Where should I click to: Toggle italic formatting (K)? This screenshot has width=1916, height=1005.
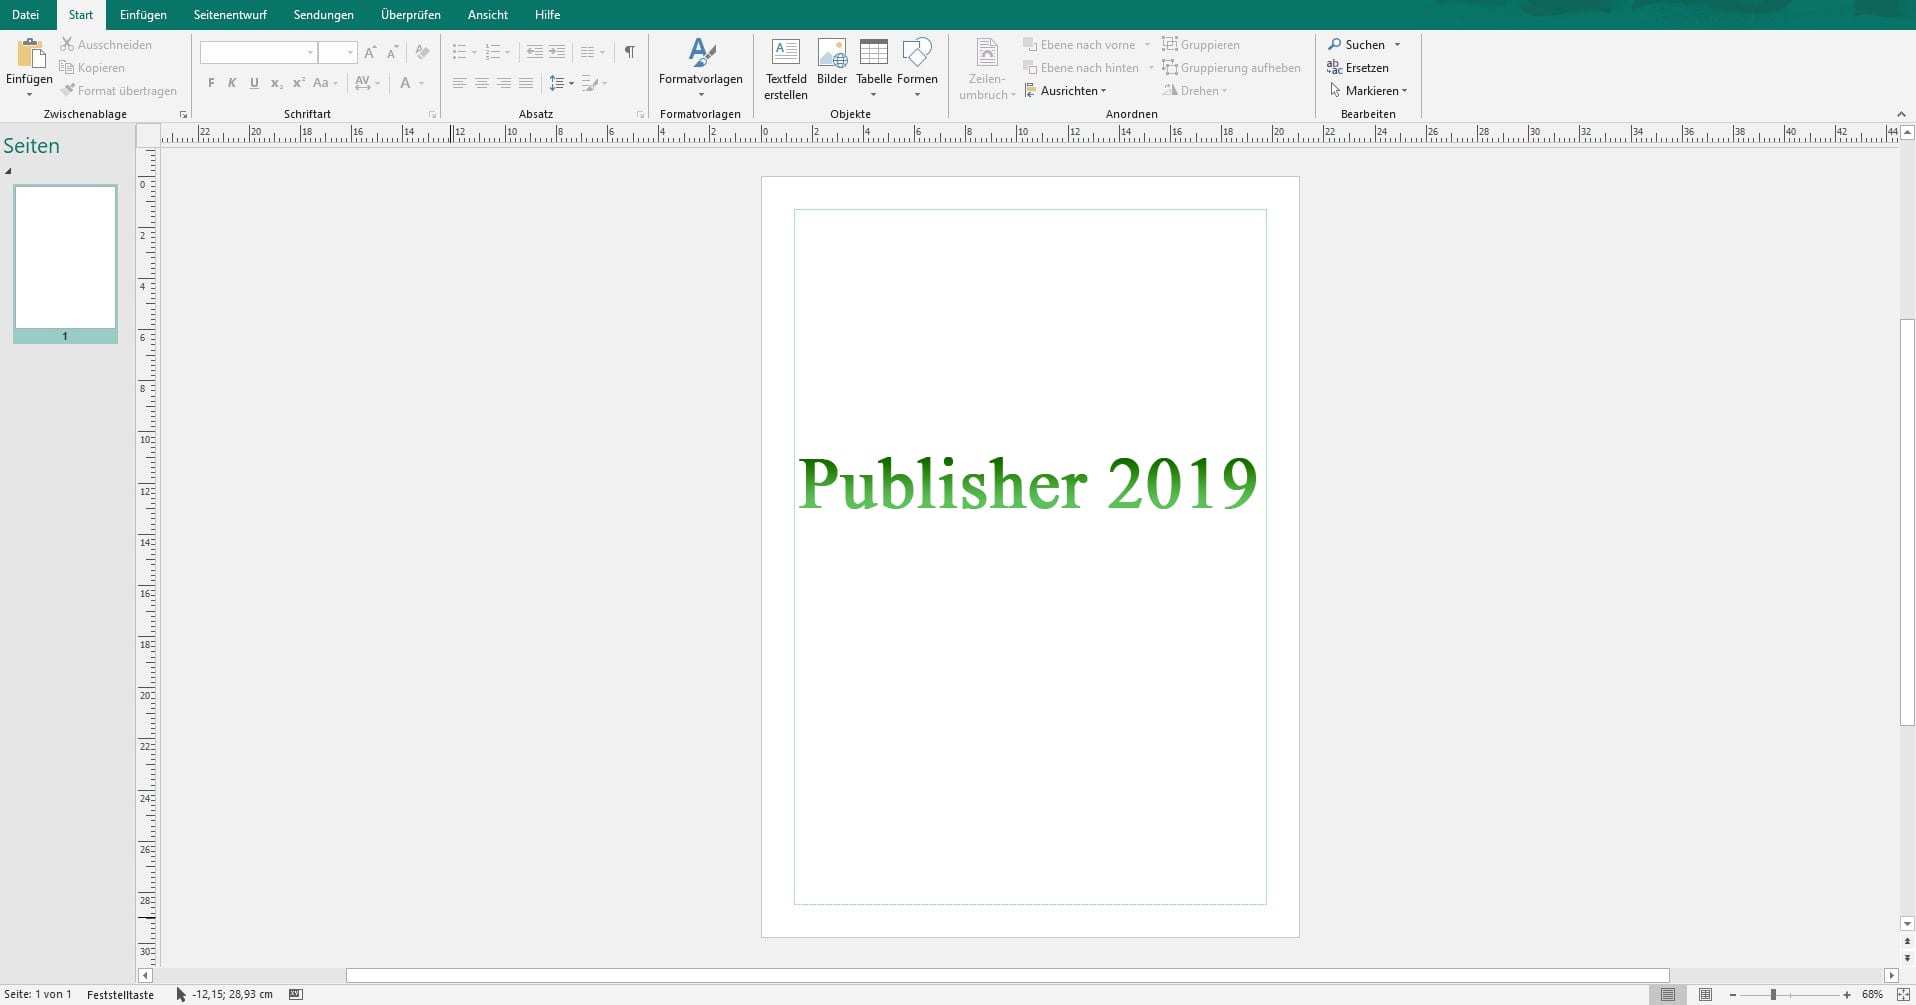[x=232, y=83]
